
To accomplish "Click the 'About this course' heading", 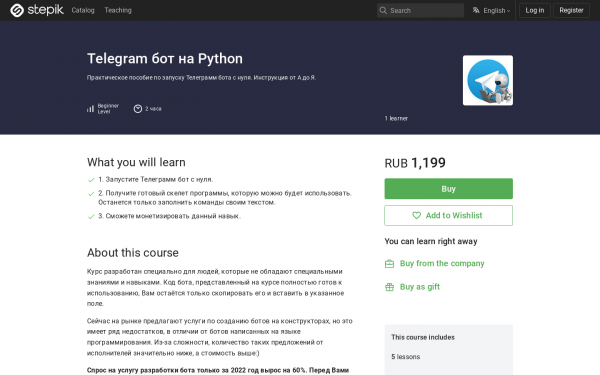I will click(133, 253).
